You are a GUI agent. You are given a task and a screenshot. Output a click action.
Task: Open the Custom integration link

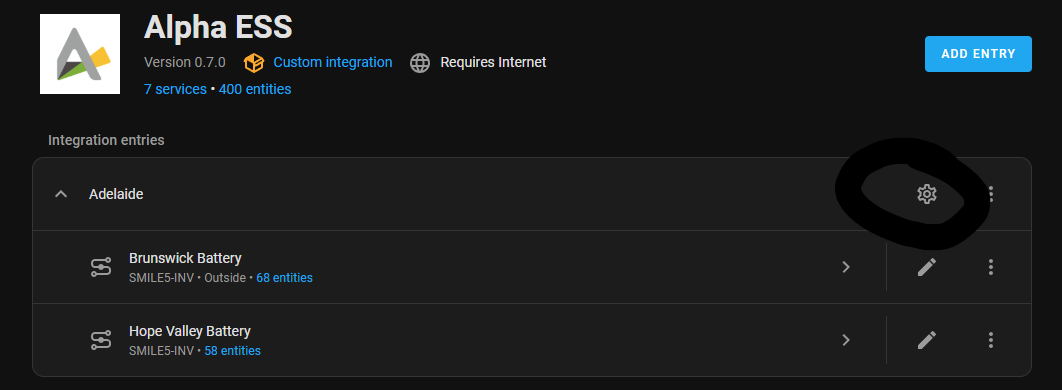coord(333,62)
